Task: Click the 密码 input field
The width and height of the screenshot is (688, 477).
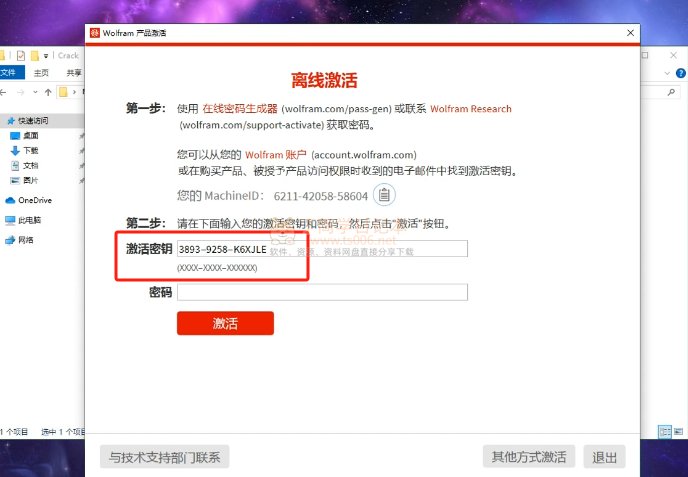Action: click(x=322, y=292)
